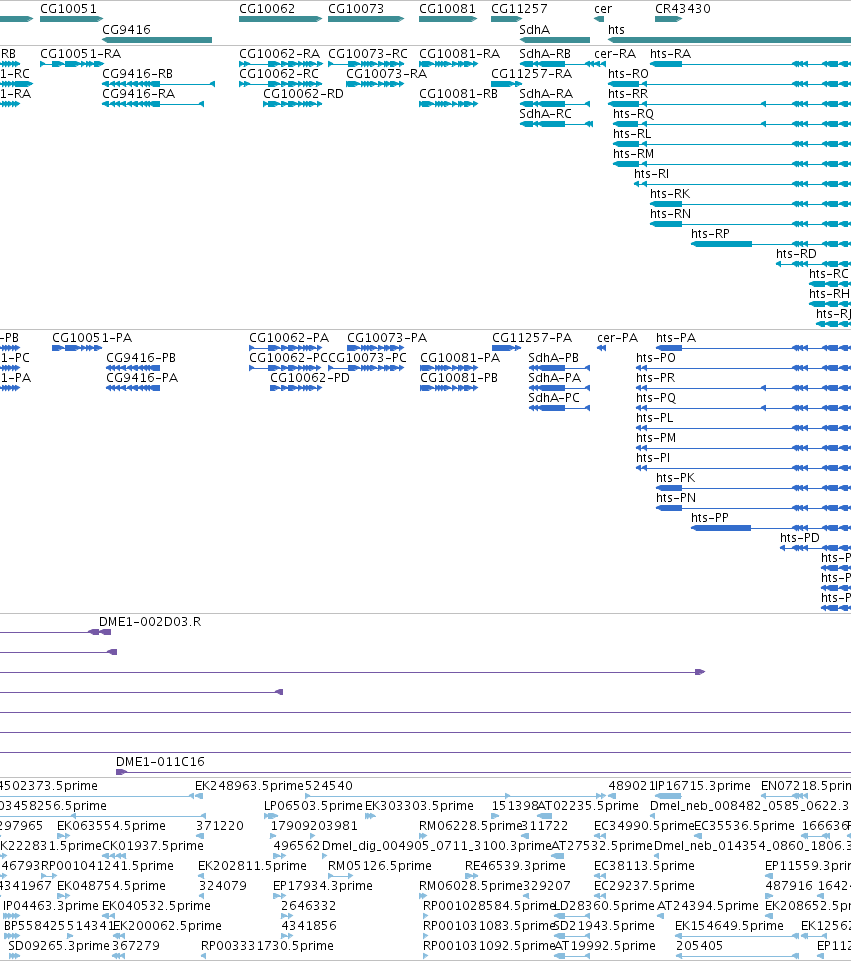Open protein label CG10062-PA

289,337
